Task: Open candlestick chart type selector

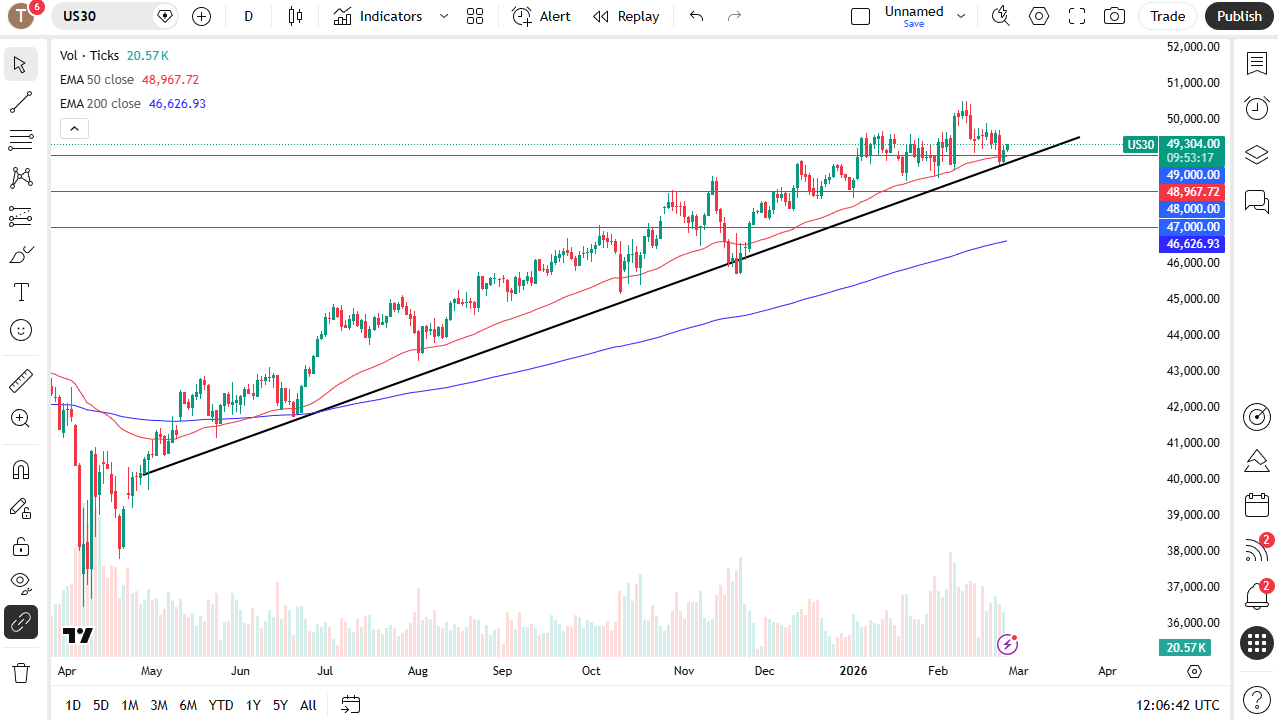Action: (295, 16)
